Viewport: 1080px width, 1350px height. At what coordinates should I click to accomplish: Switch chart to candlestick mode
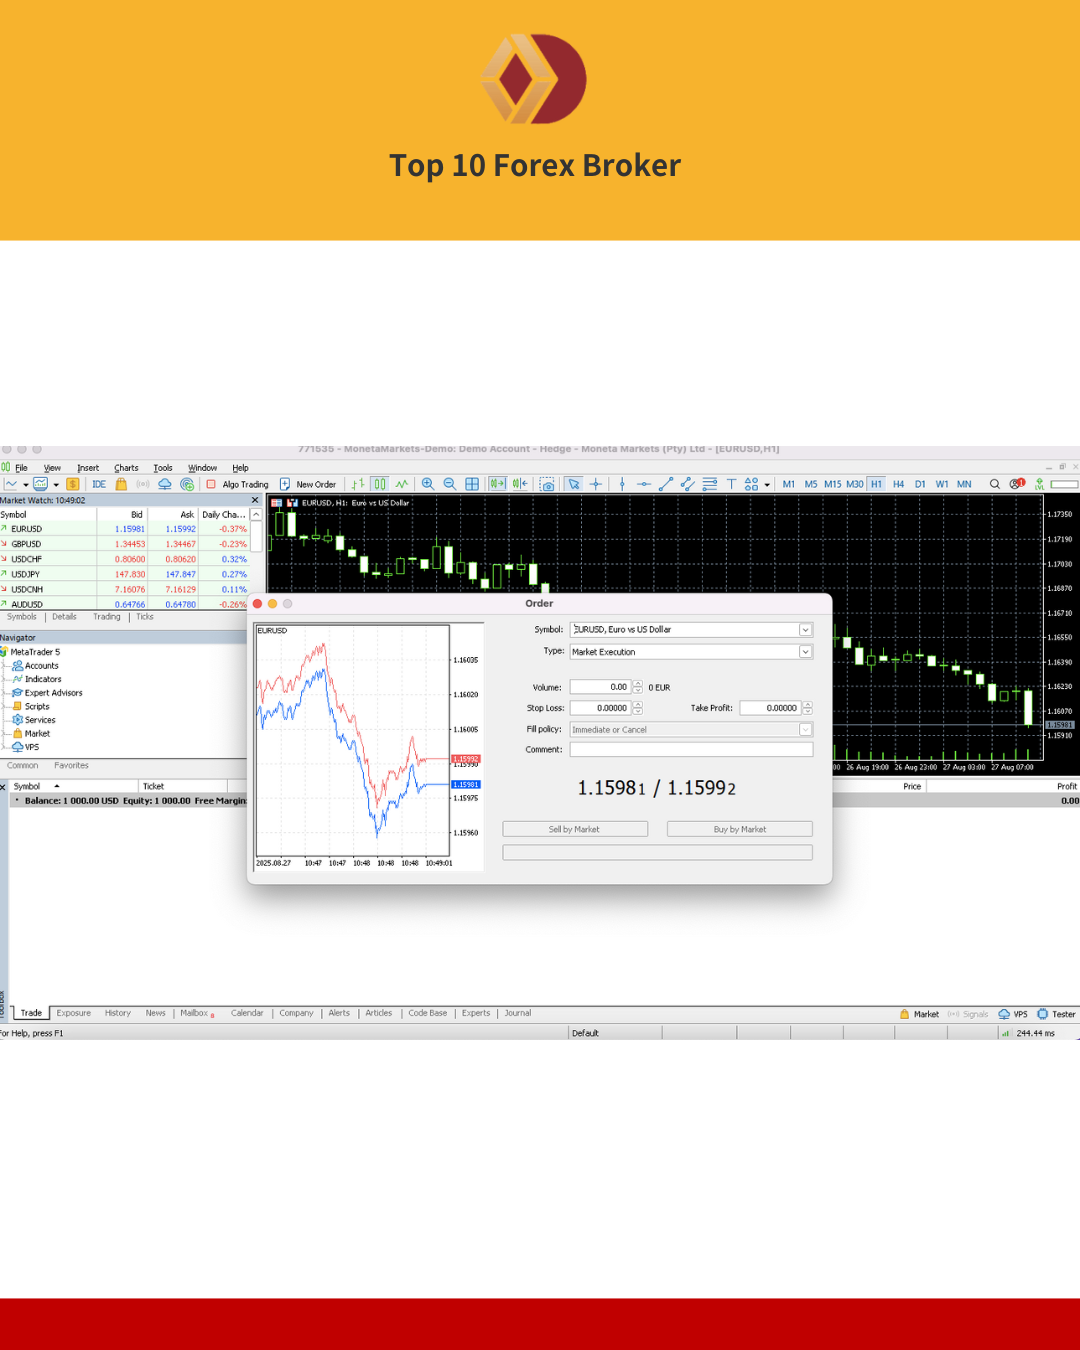coord(380,484)
